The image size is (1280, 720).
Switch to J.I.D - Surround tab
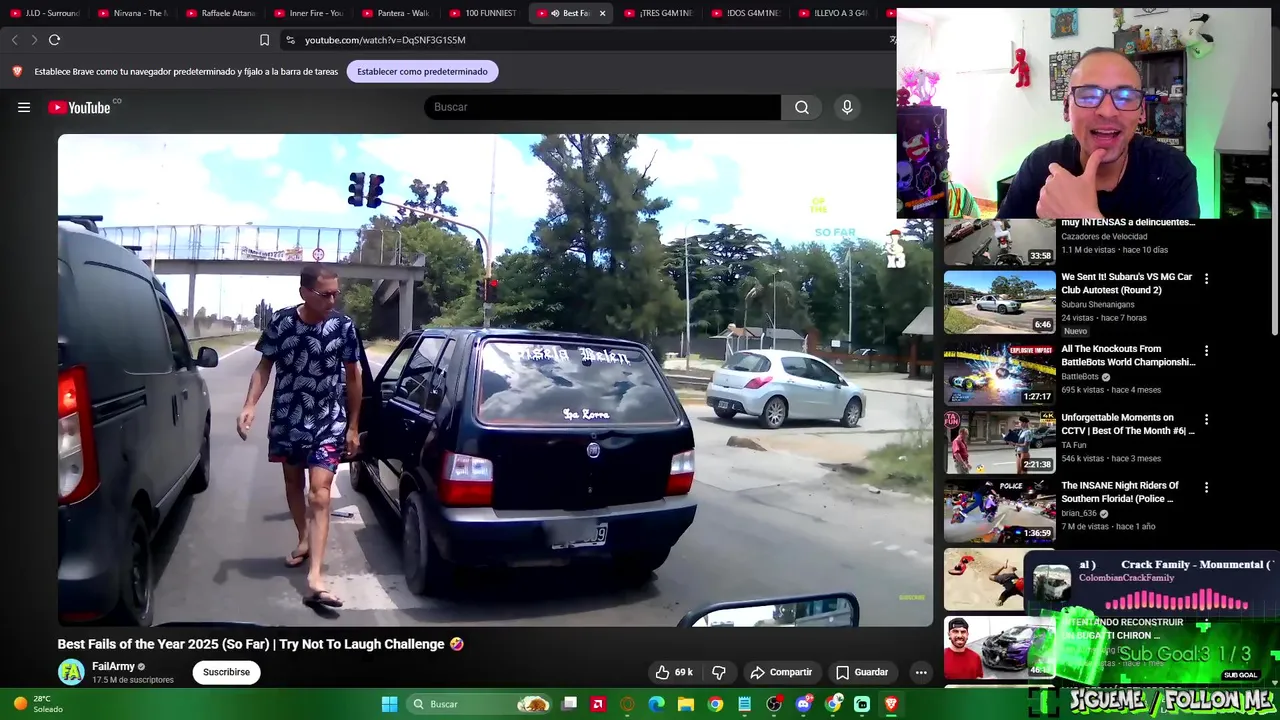(x=45, y=13)
